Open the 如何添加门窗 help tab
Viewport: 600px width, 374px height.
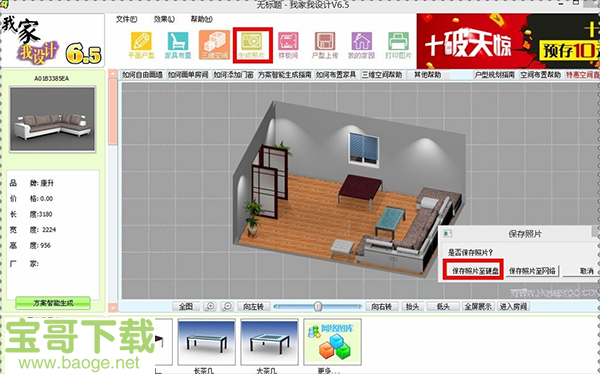[x=233, y=75]
